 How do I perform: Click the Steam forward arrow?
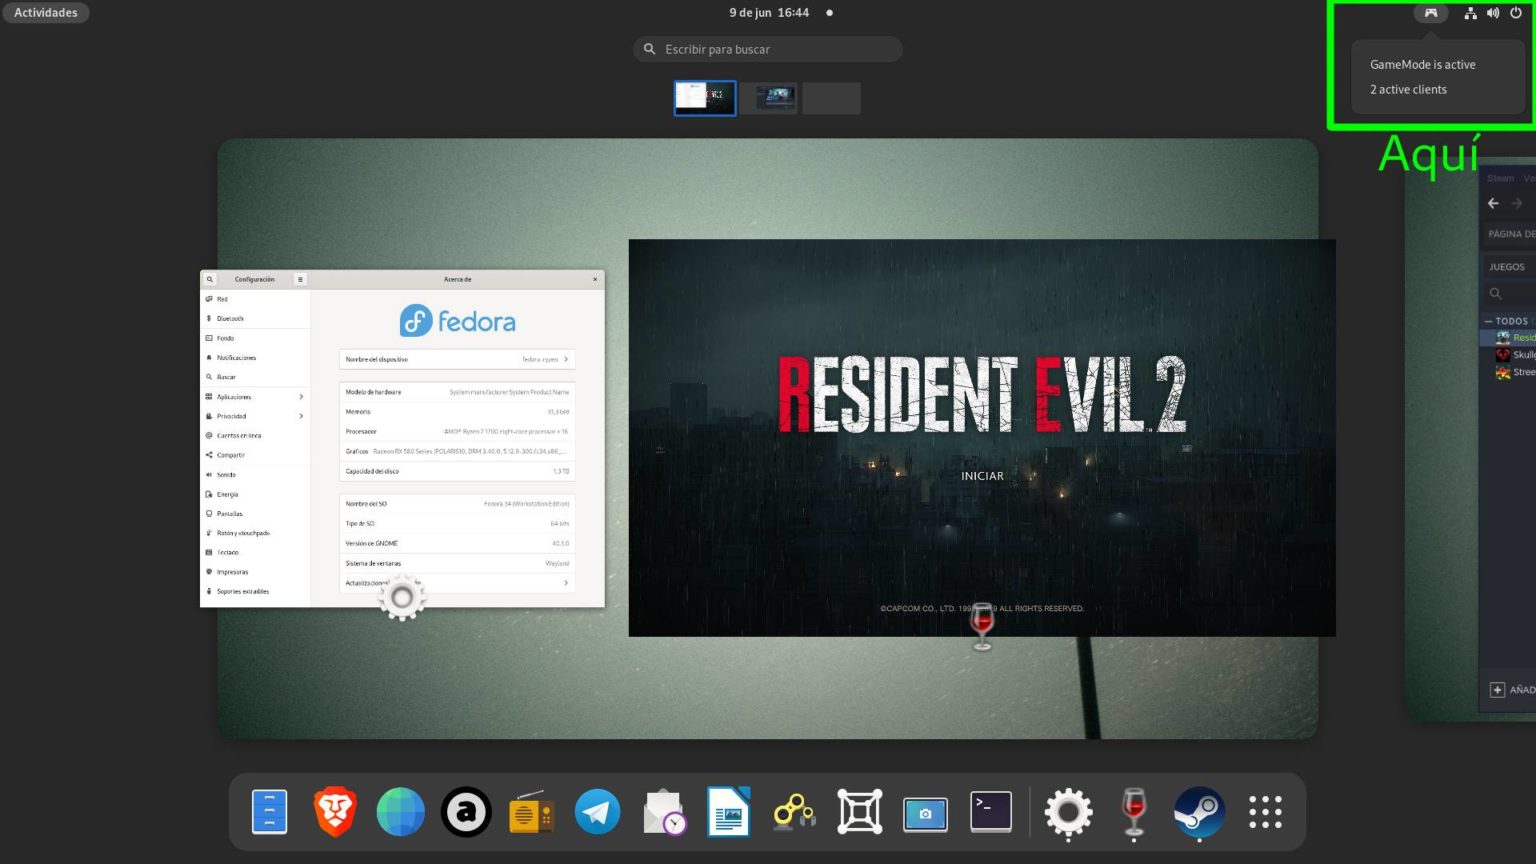tap(1517, 203)
